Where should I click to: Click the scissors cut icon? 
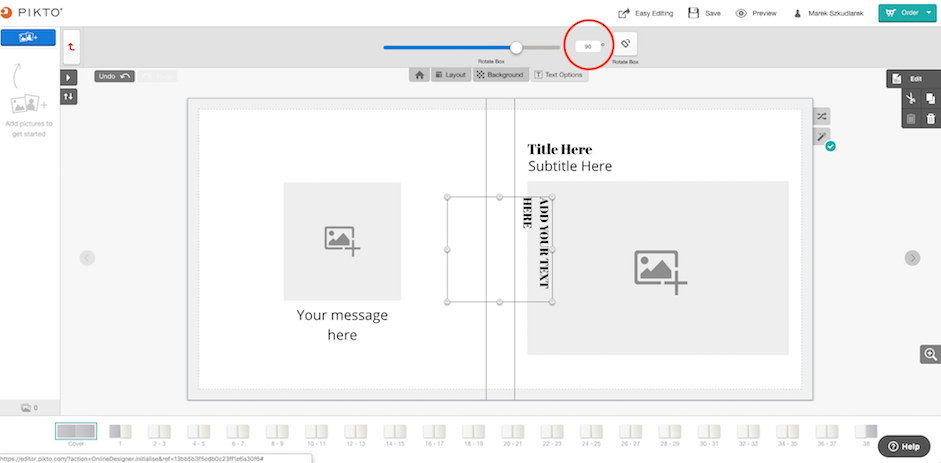coord(911,98)
